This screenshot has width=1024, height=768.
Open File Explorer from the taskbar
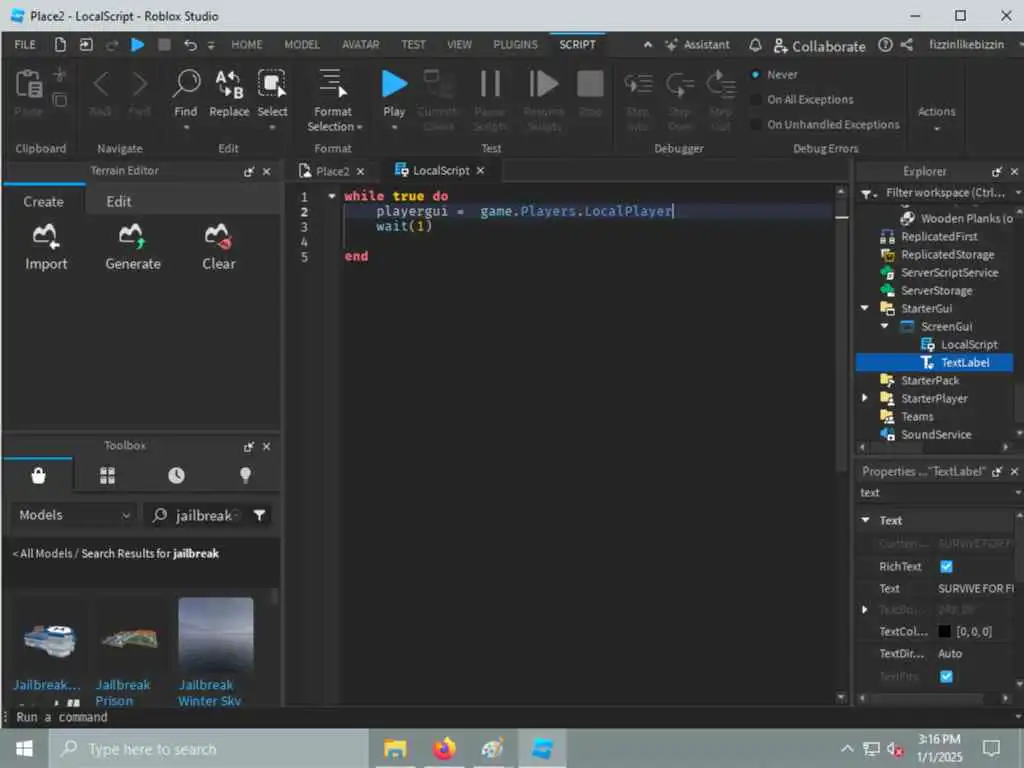pos(395,748)
